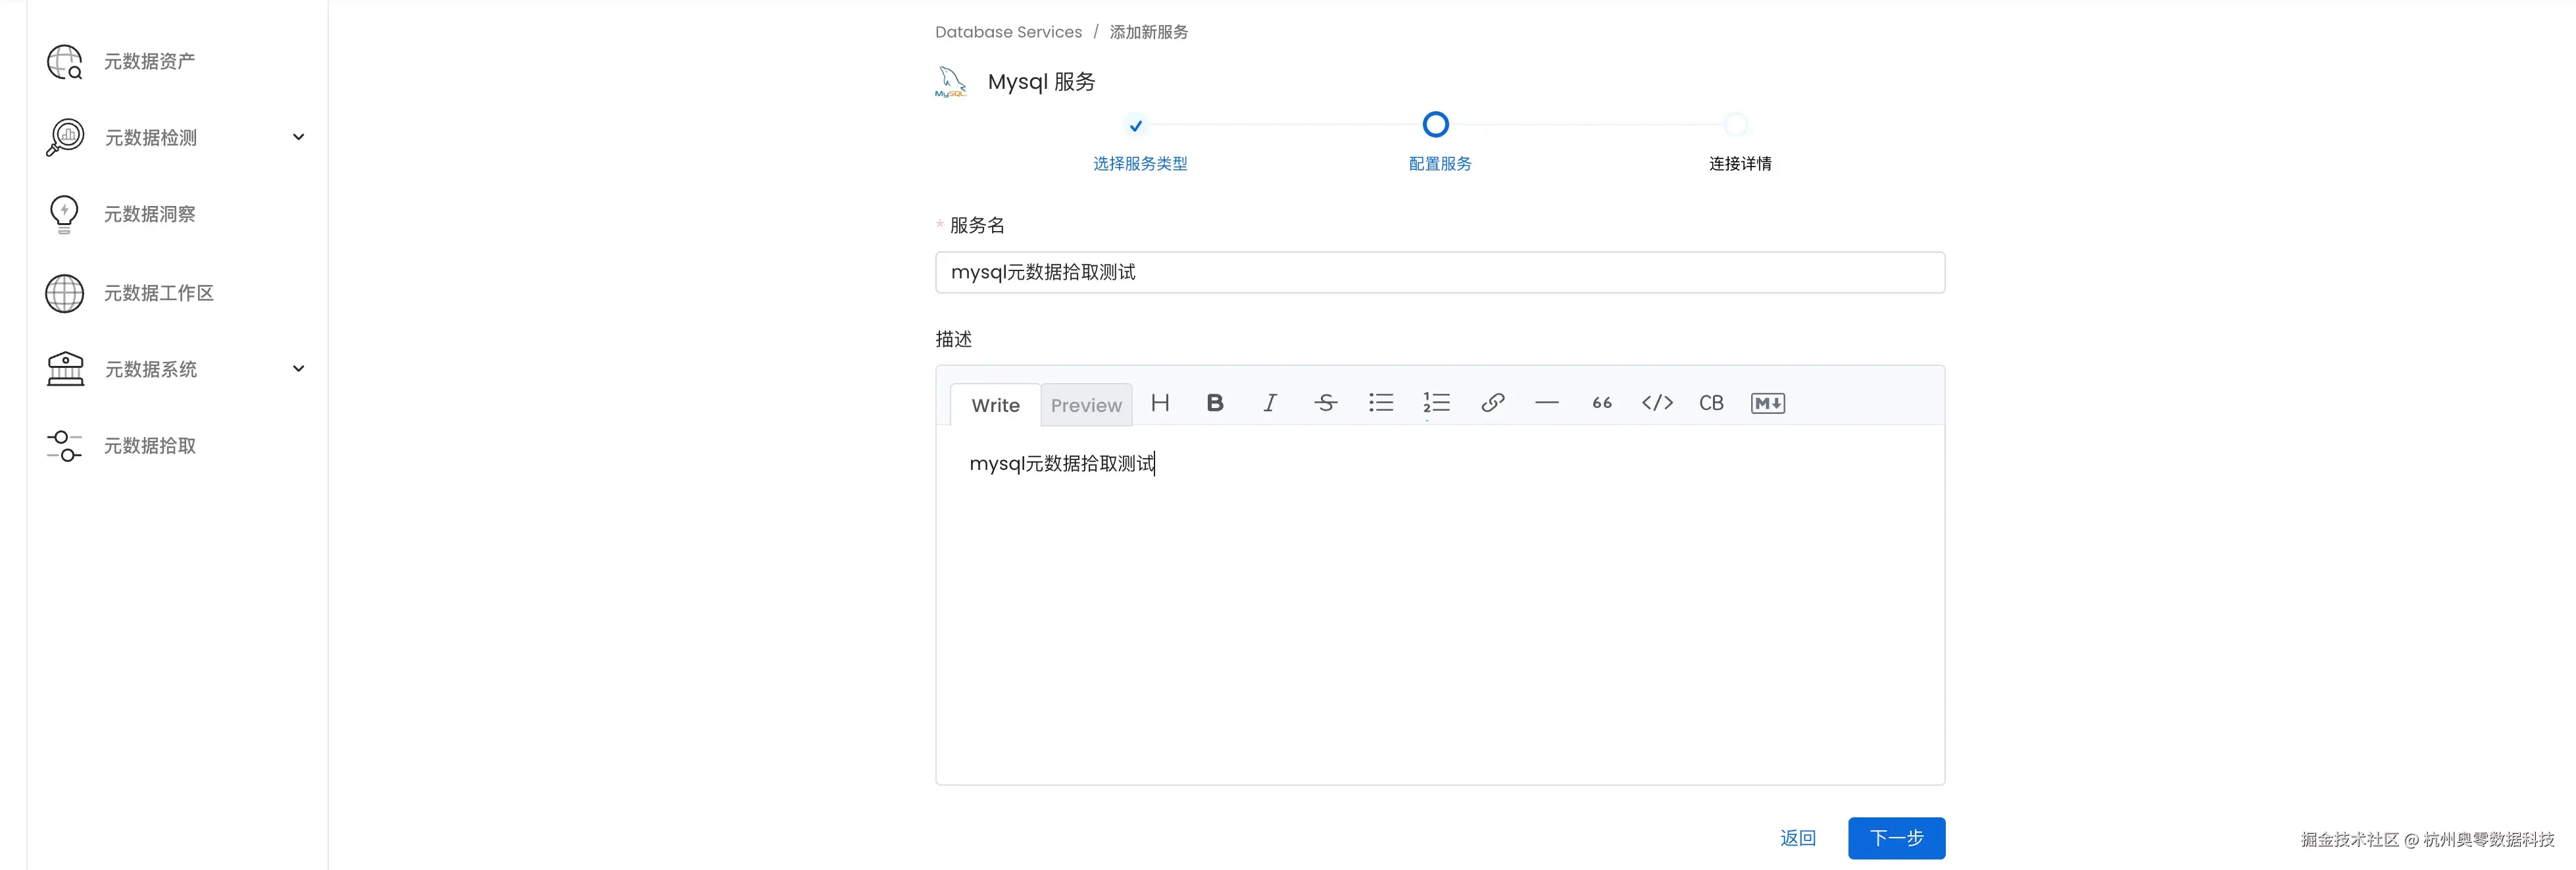Insert a code block with CB icon
2576x870 pixels.
click(x=1711, y=403)
